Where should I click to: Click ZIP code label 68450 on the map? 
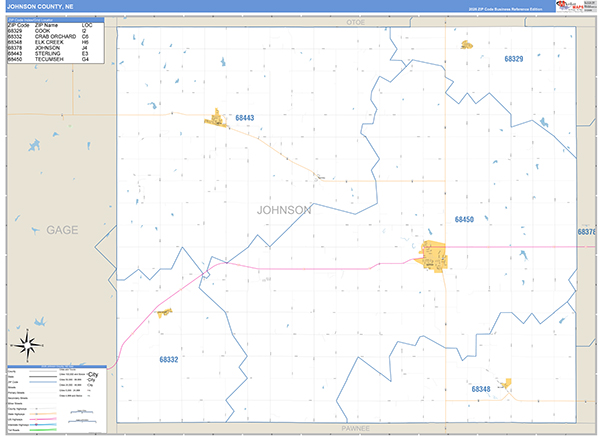pyautogui.click(x=464, y=219)
